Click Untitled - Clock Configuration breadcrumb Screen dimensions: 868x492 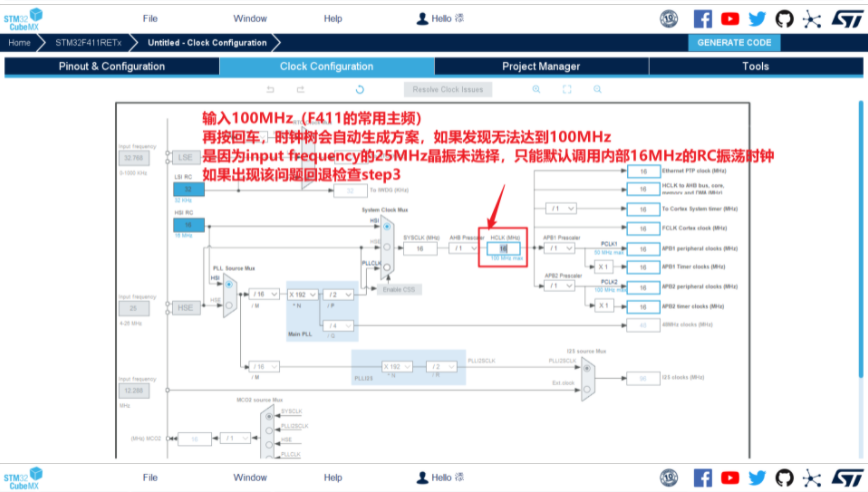pos(207,43)
